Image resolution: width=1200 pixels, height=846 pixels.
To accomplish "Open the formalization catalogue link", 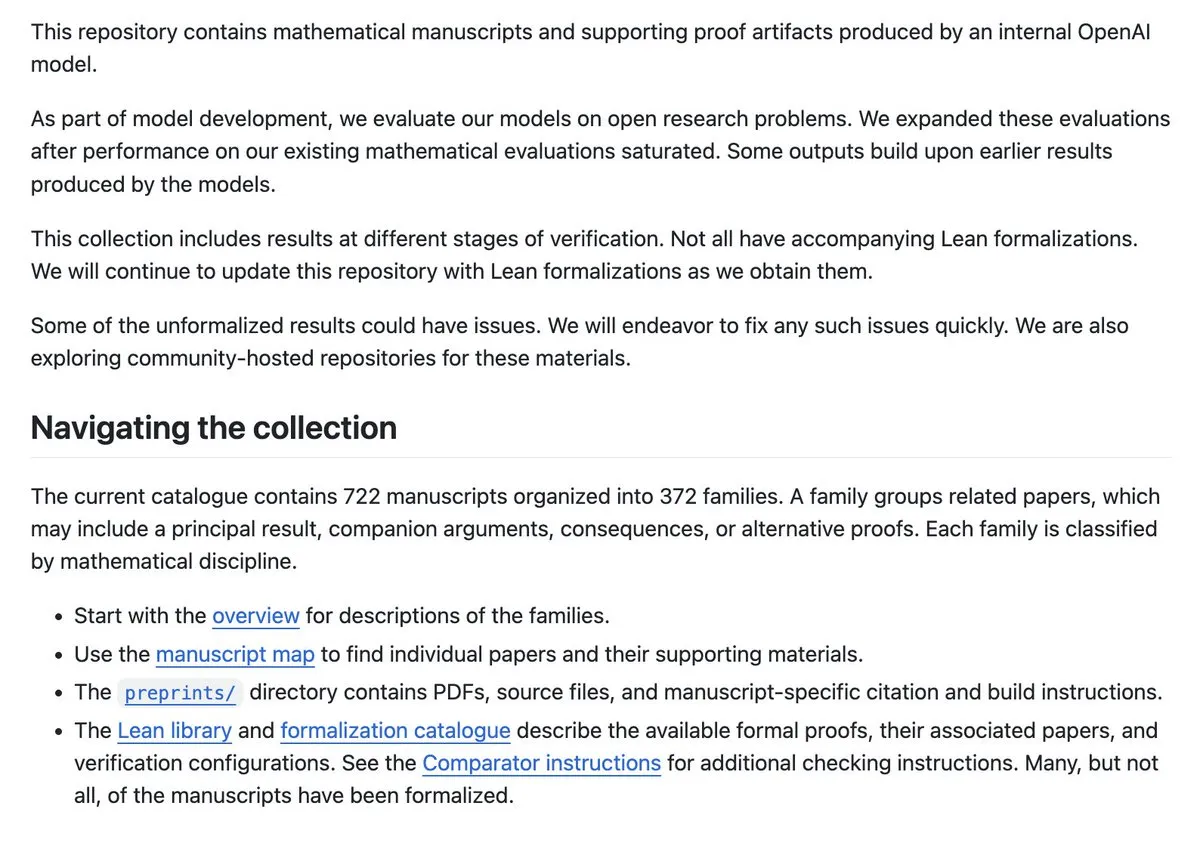I will pyautogui.click(x=396, y=731).
